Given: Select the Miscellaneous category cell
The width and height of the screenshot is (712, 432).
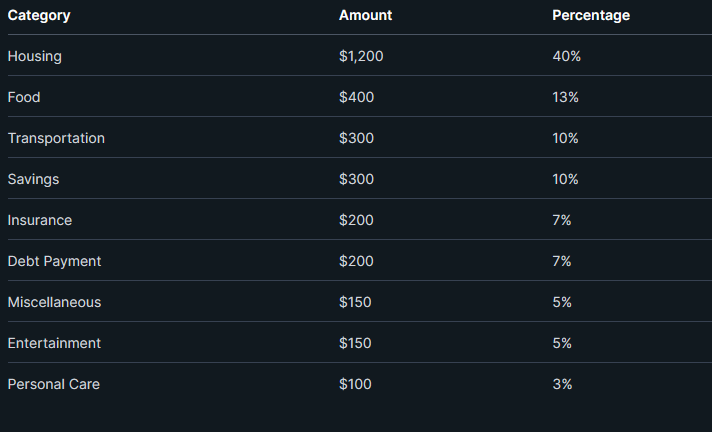Looking at the screenshot, I should click(54, 302).
